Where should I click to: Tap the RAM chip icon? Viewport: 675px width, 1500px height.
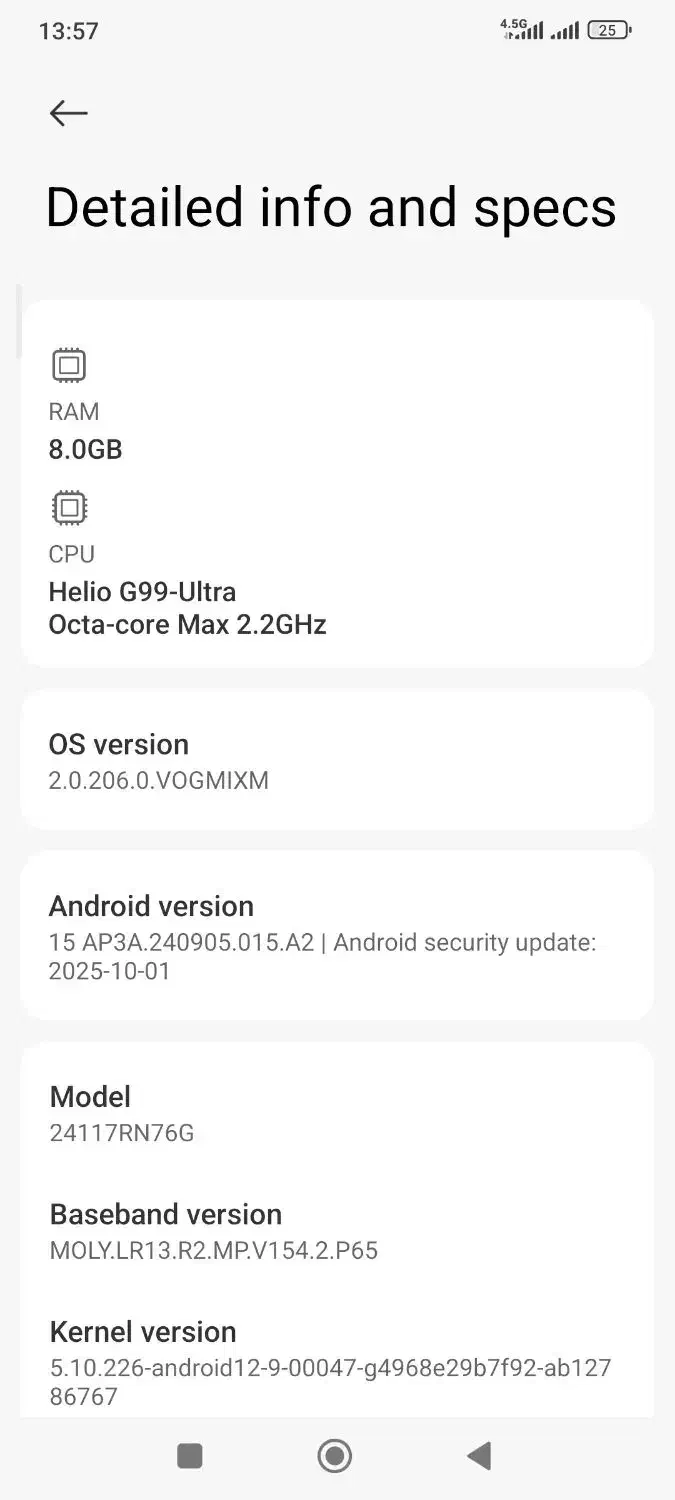(69, 365)
